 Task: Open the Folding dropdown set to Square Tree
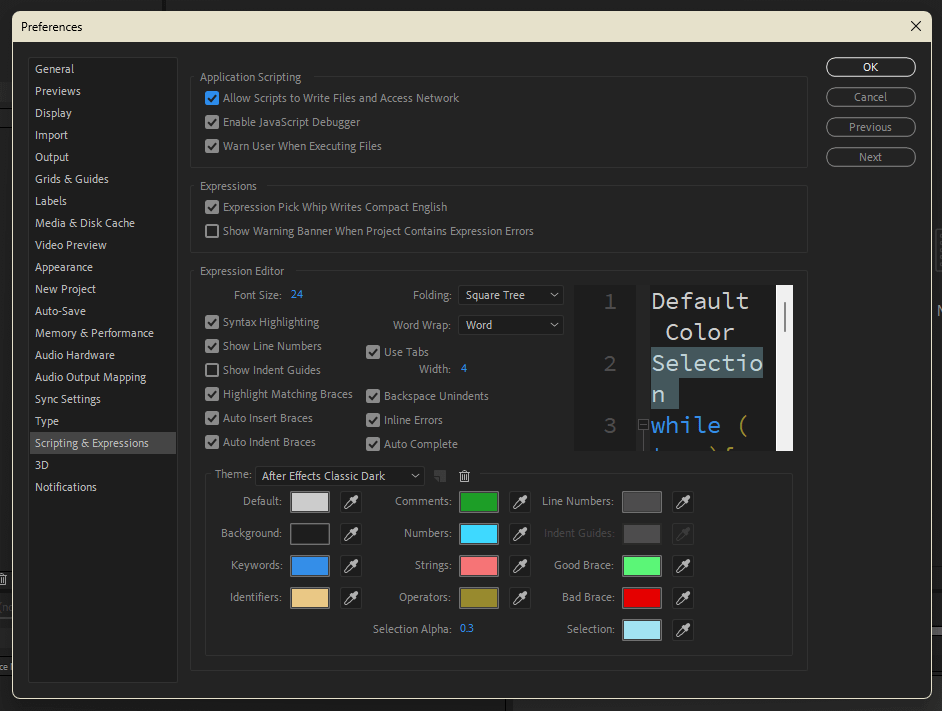point(511,295)
